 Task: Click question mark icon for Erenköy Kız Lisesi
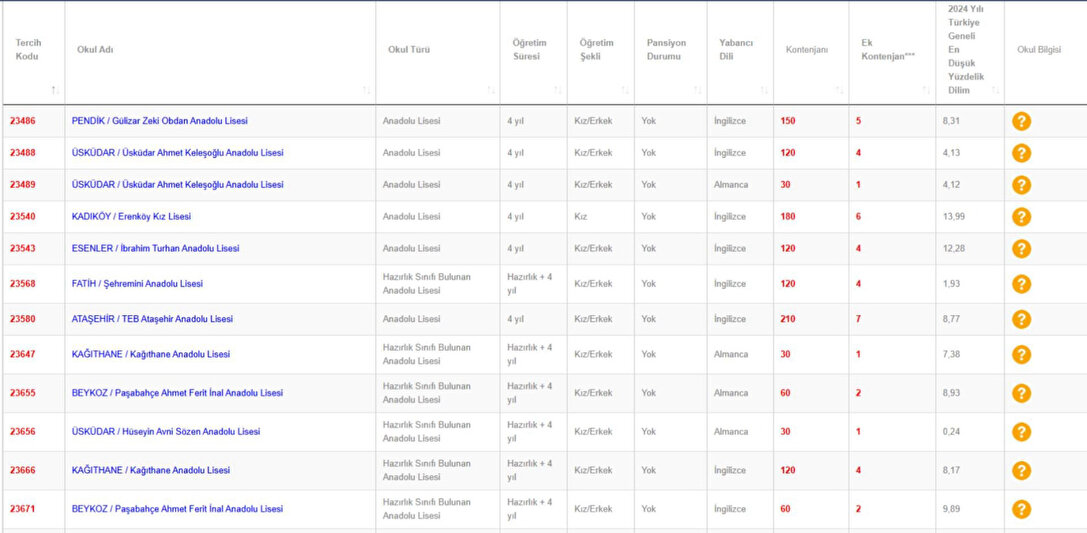click(x=1021, y=217)
